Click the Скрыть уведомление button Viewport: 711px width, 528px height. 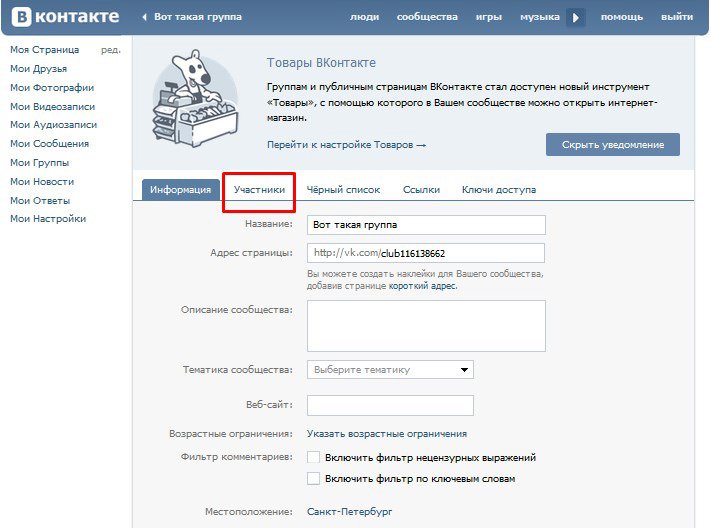click(613, 145)
